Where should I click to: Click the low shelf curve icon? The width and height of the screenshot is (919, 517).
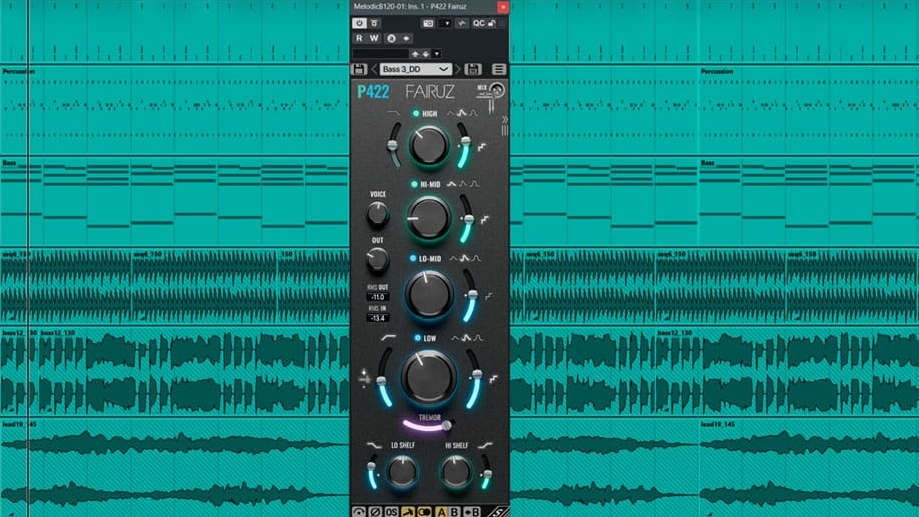coord(374,445)
